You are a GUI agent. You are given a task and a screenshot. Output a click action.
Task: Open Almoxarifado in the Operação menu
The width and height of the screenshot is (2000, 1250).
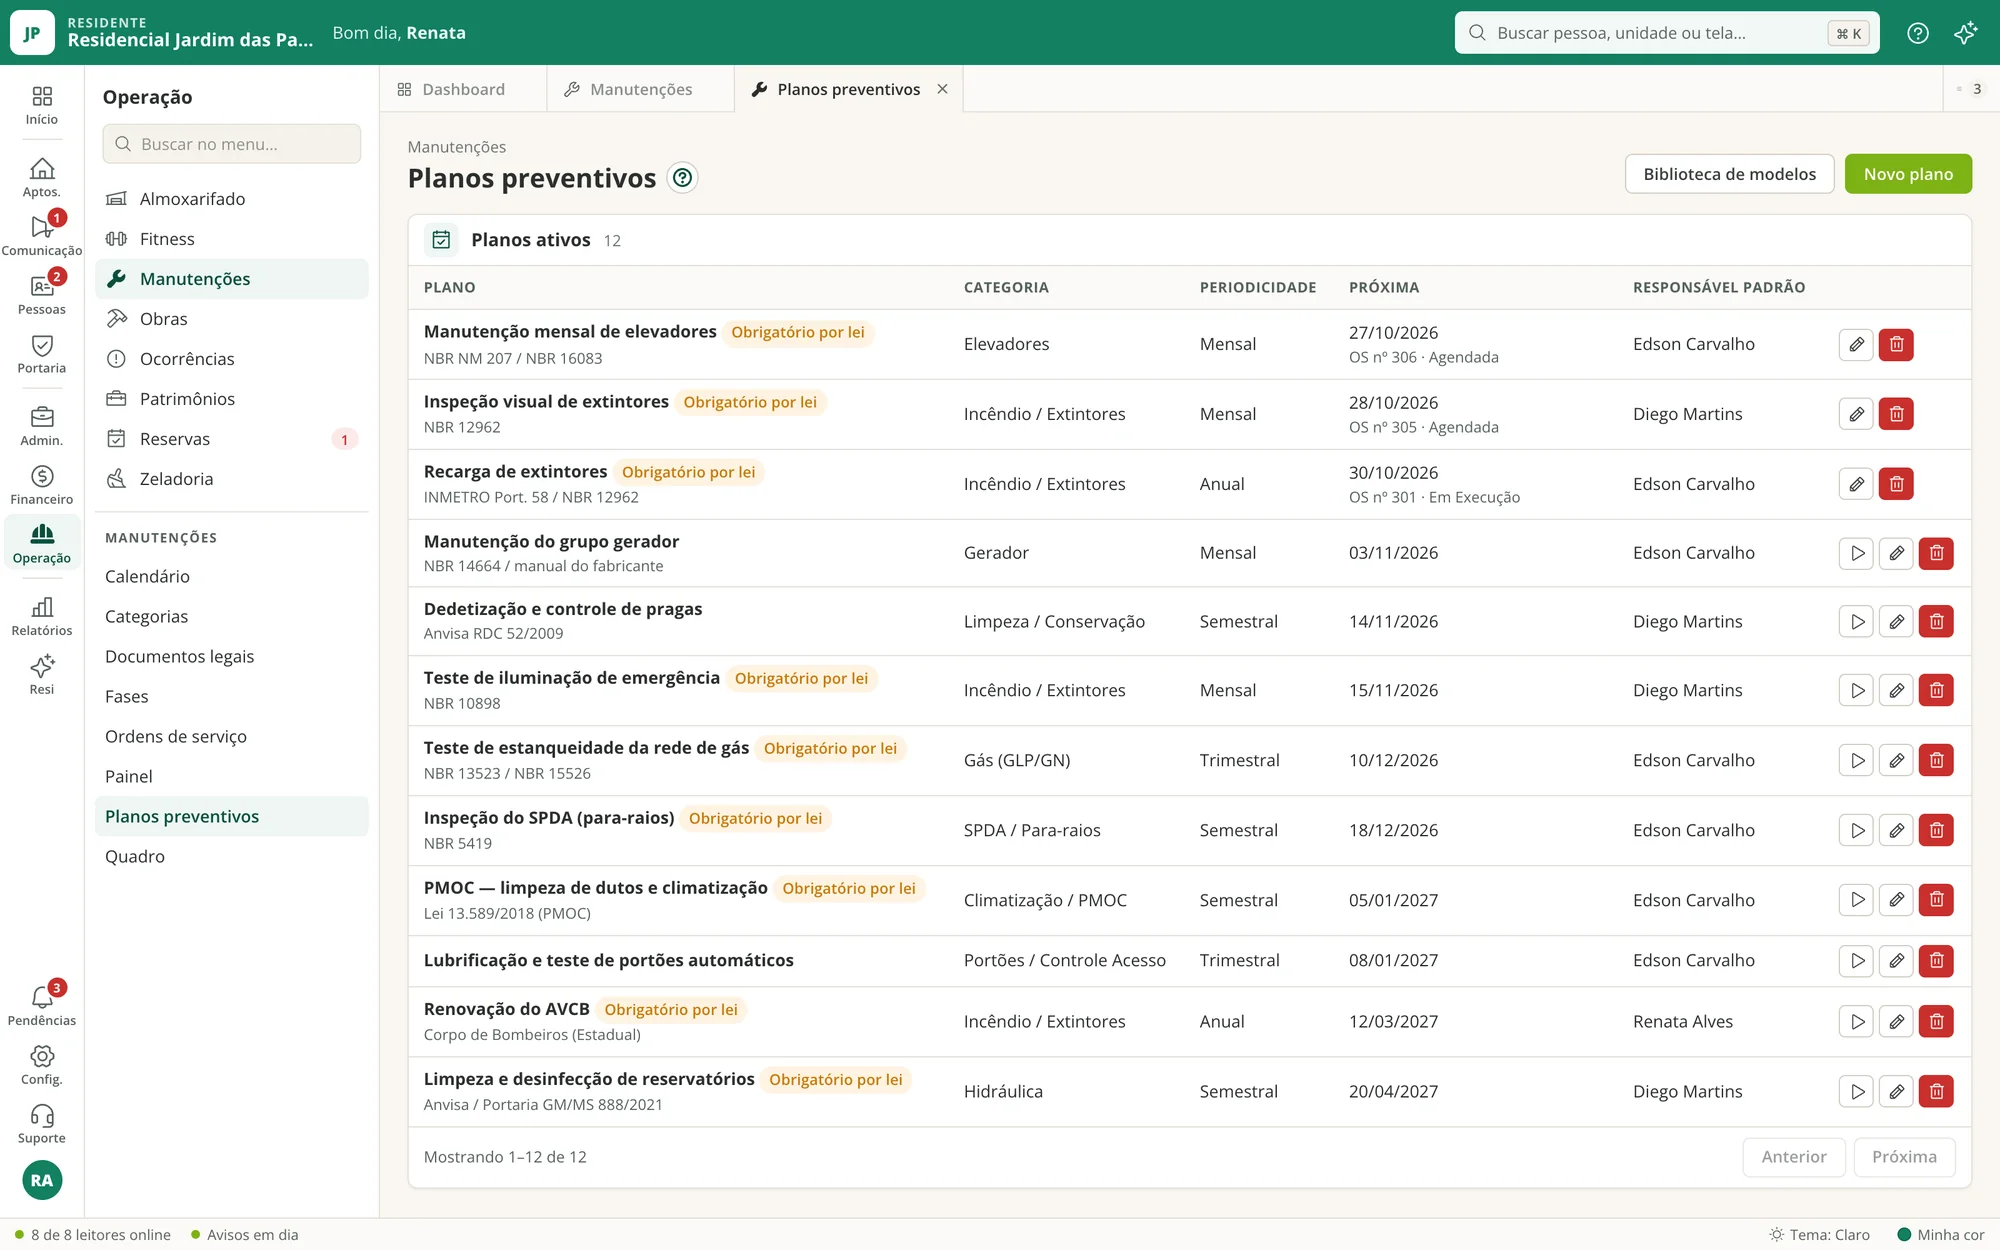coord(231,199)
